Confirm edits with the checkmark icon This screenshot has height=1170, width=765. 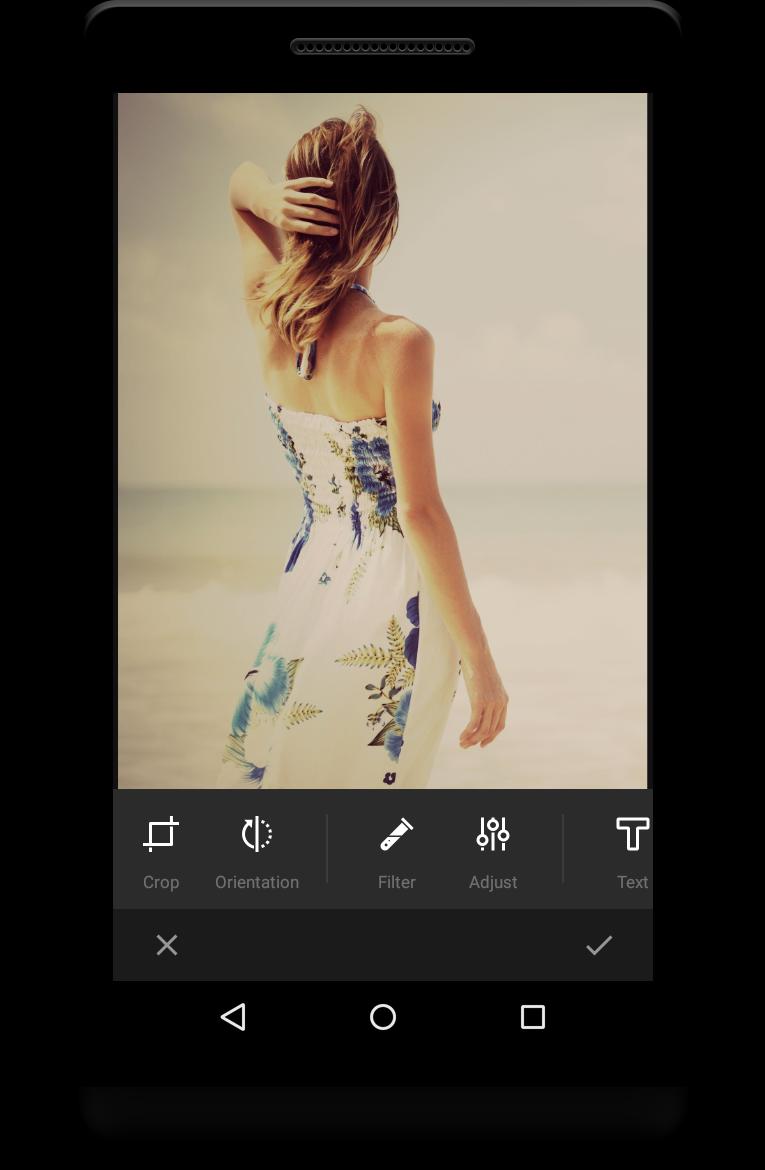click(x=599, y=945)
